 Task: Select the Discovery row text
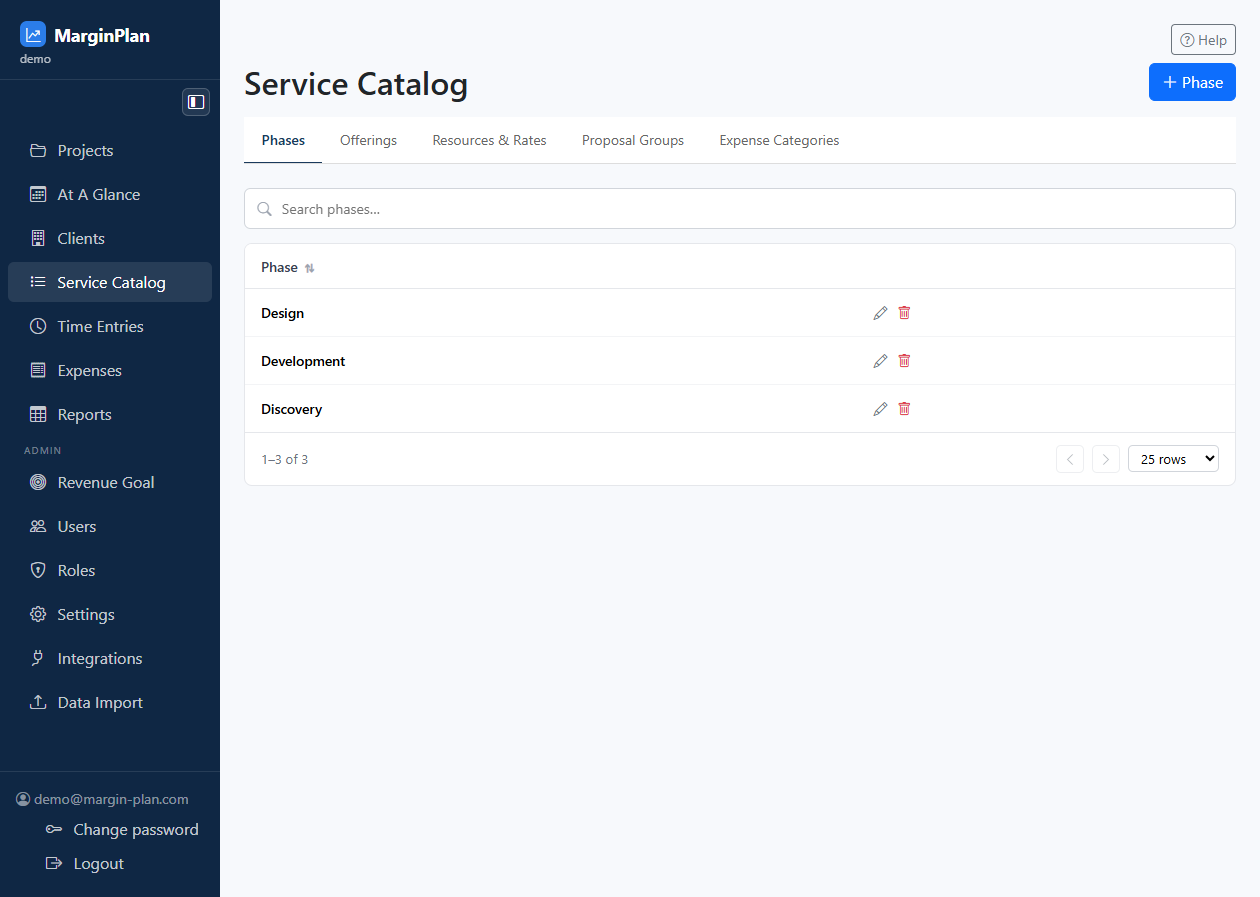tap(291, 409)
